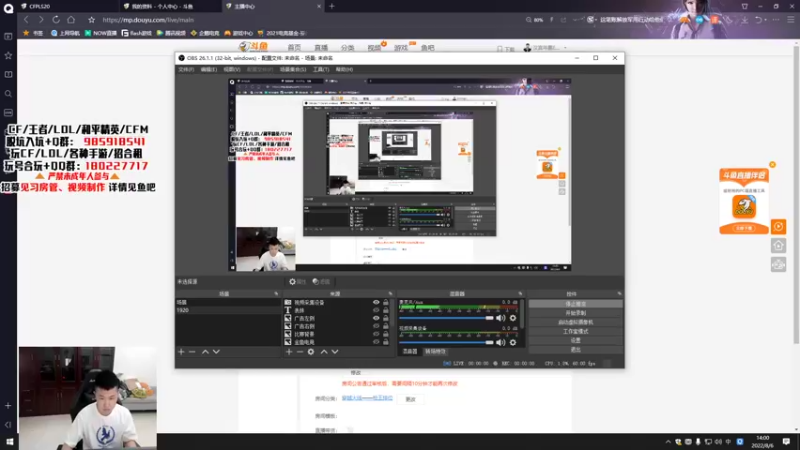
Task: Click the browser address bar
Action: click(x=306, y=20)
